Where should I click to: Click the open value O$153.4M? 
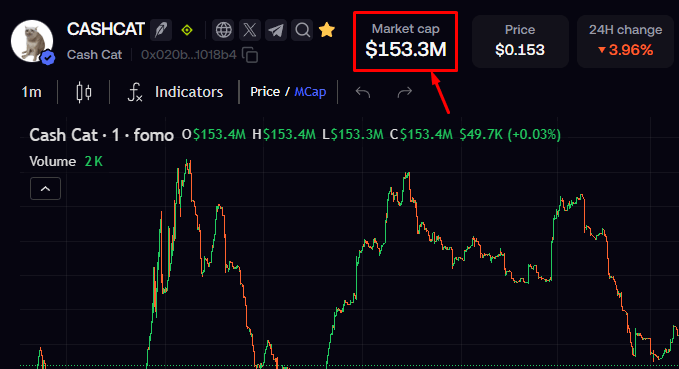click(x=214, y=135)
